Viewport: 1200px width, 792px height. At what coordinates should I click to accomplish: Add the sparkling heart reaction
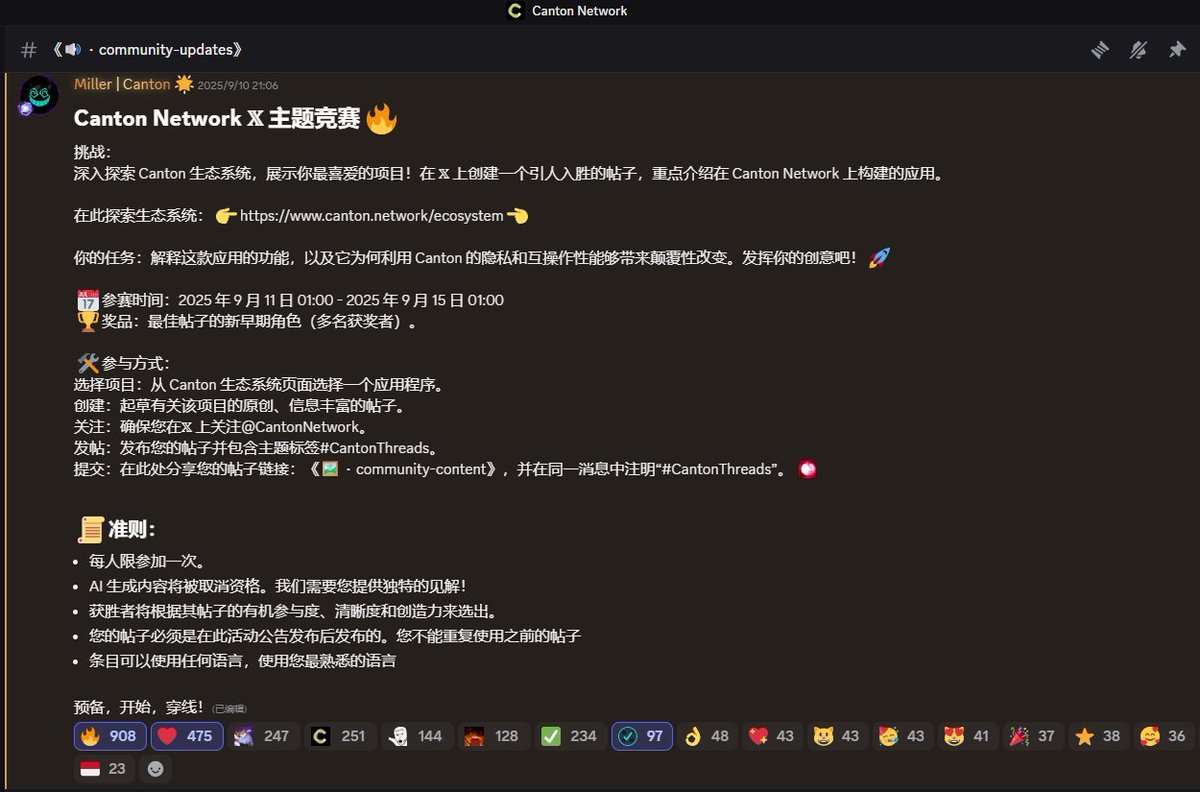(x=772, y=736)
